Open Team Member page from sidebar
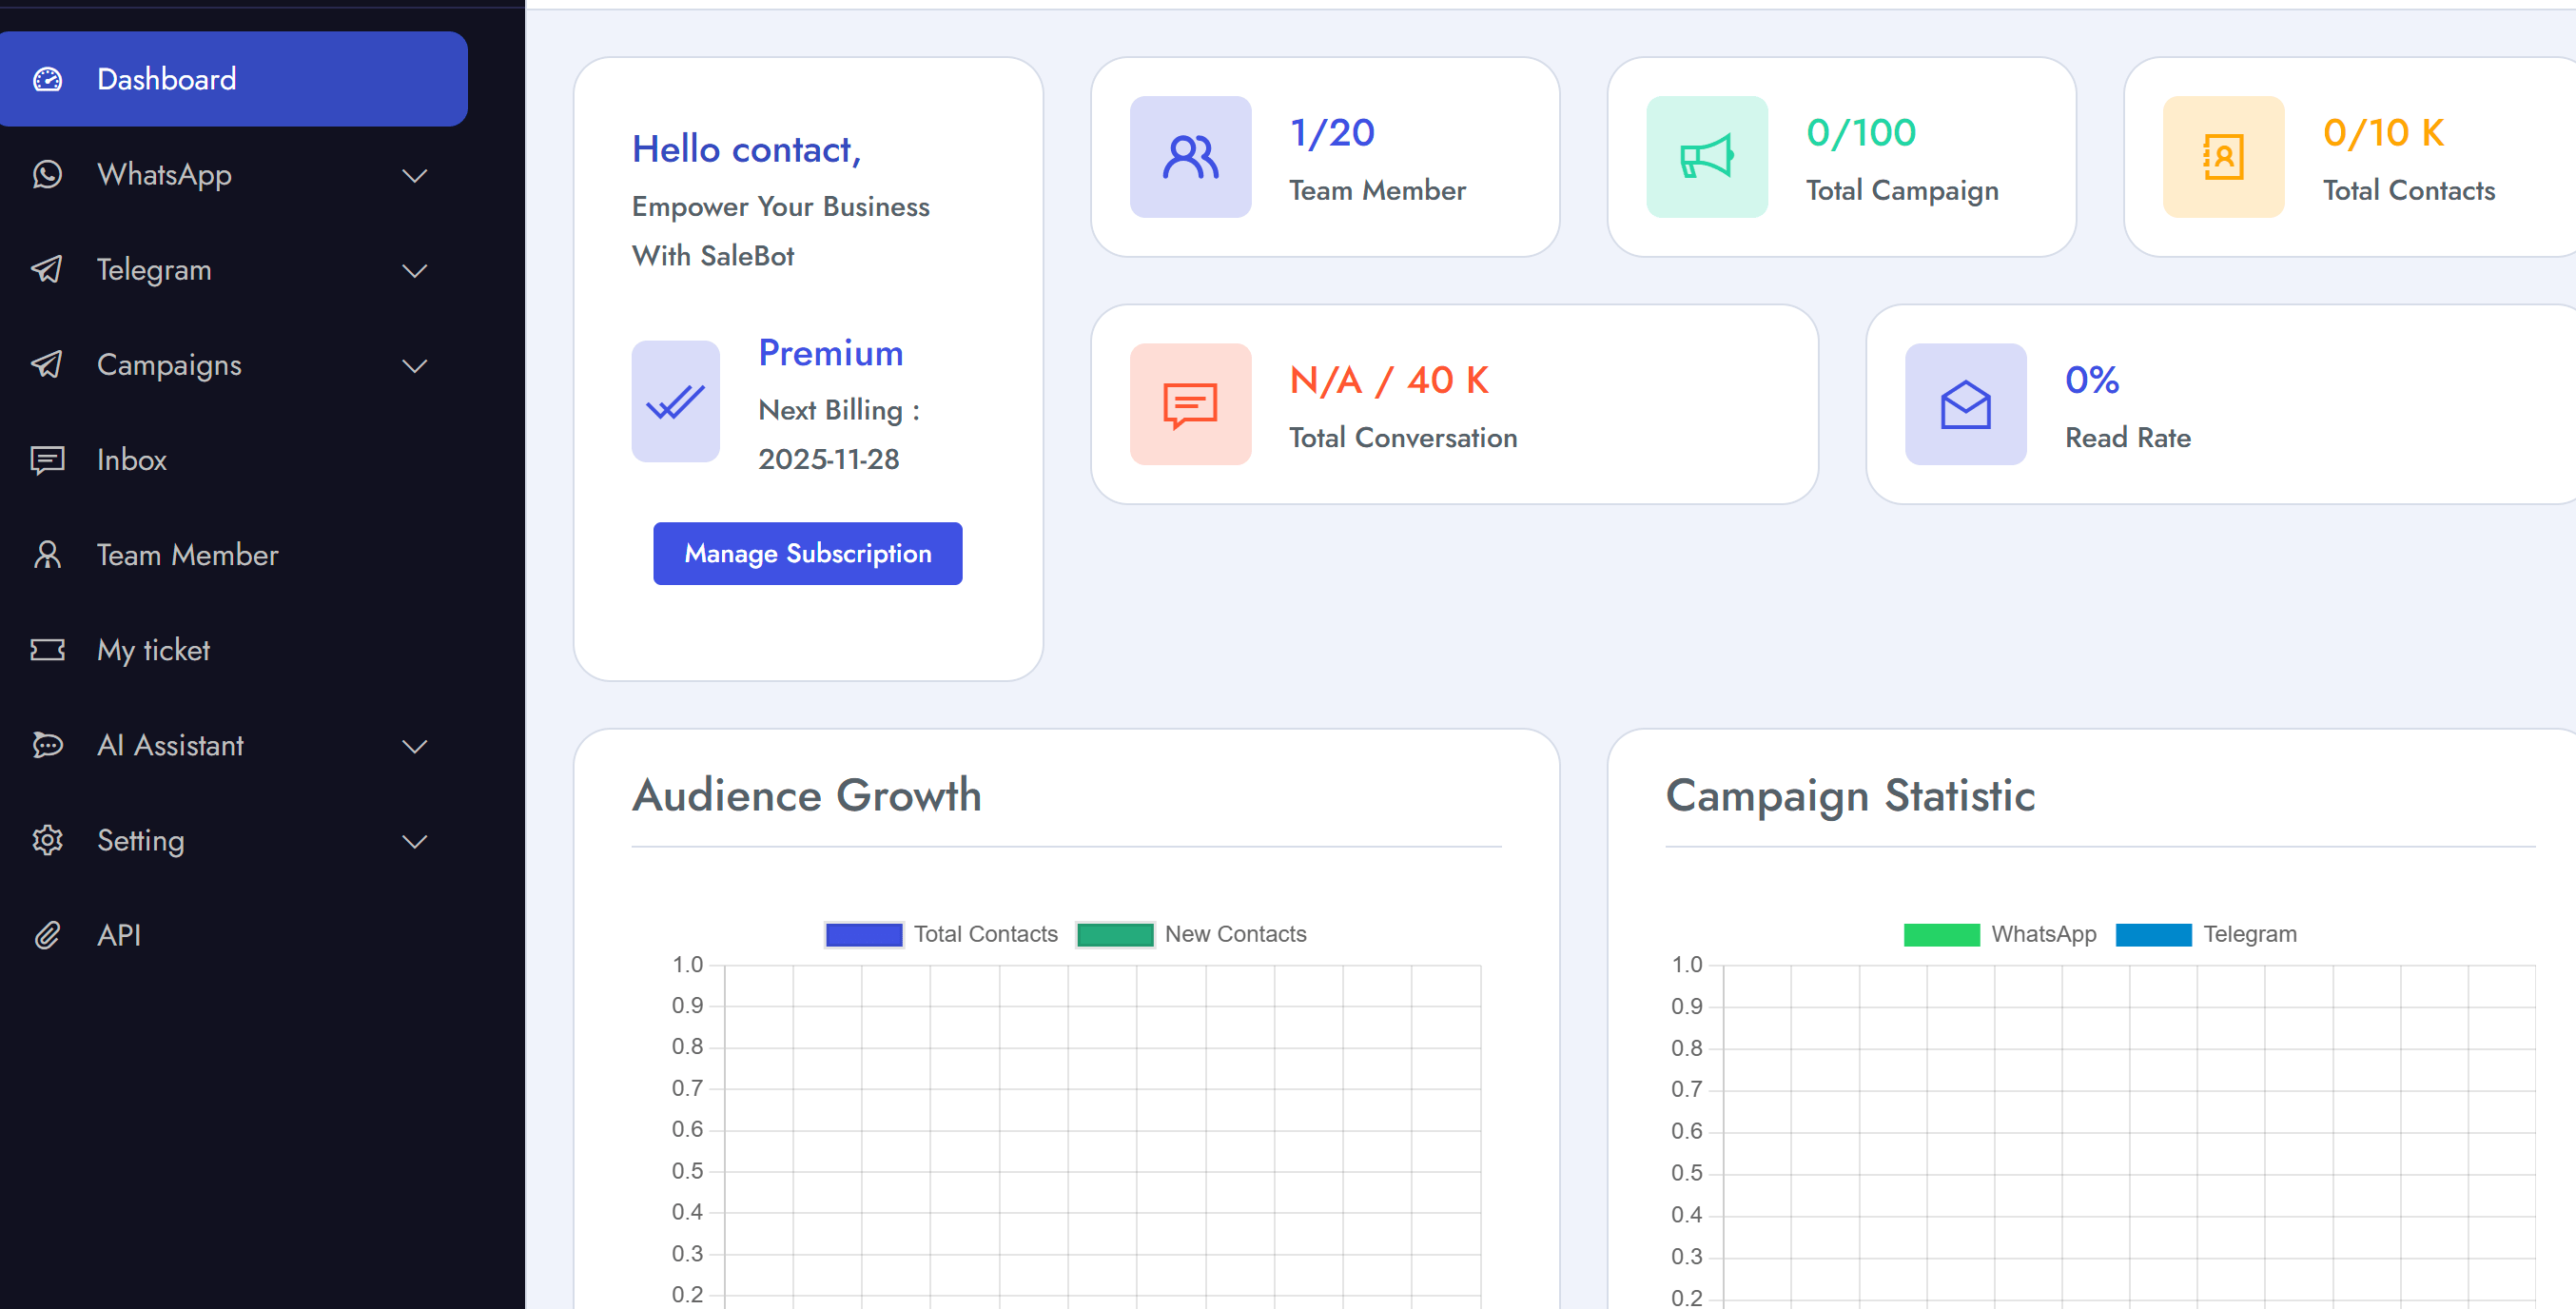The height and width of the screenshot is (1309, 2576). coord(187,555)
